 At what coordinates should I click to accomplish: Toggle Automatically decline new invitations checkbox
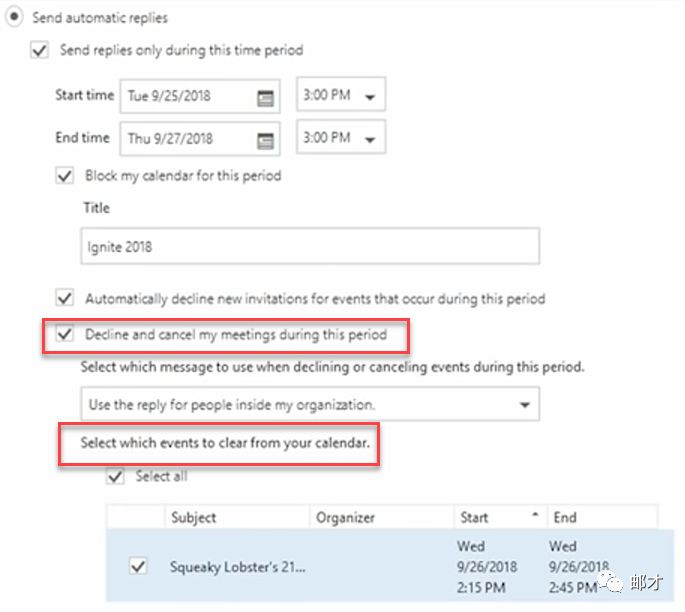(65, 298)
